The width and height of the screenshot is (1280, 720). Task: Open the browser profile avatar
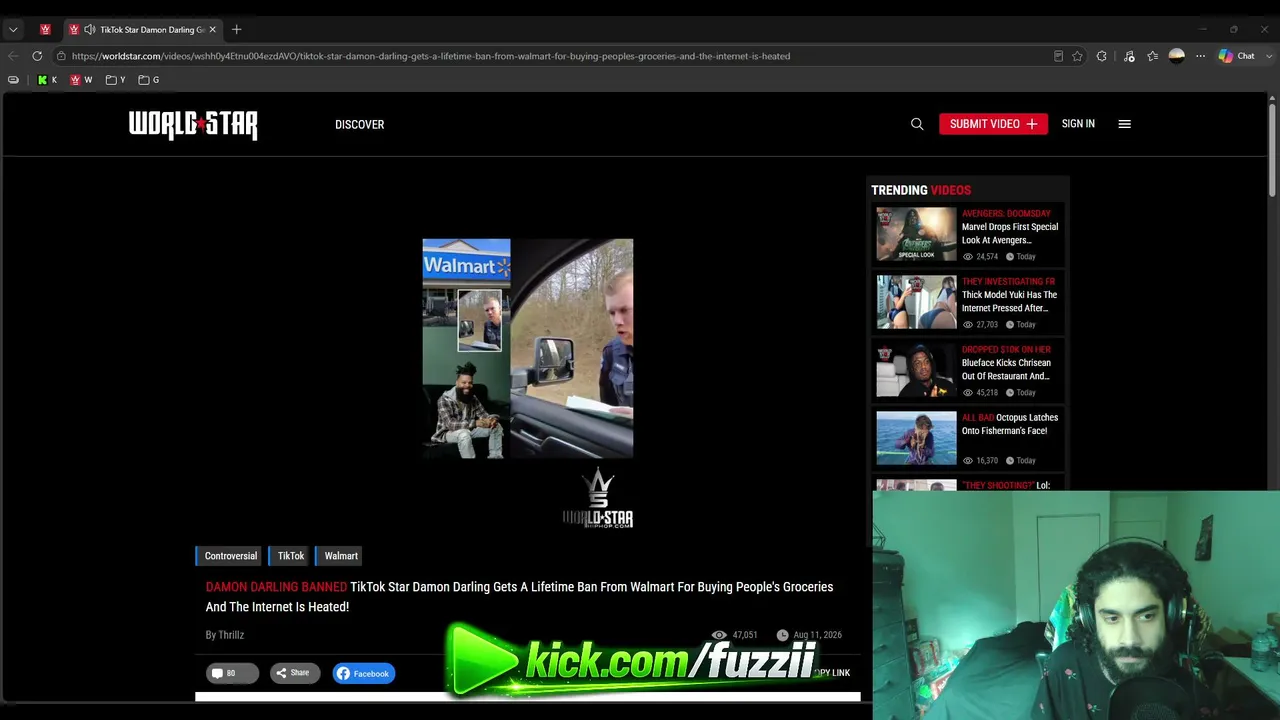tap(1177, 56)
